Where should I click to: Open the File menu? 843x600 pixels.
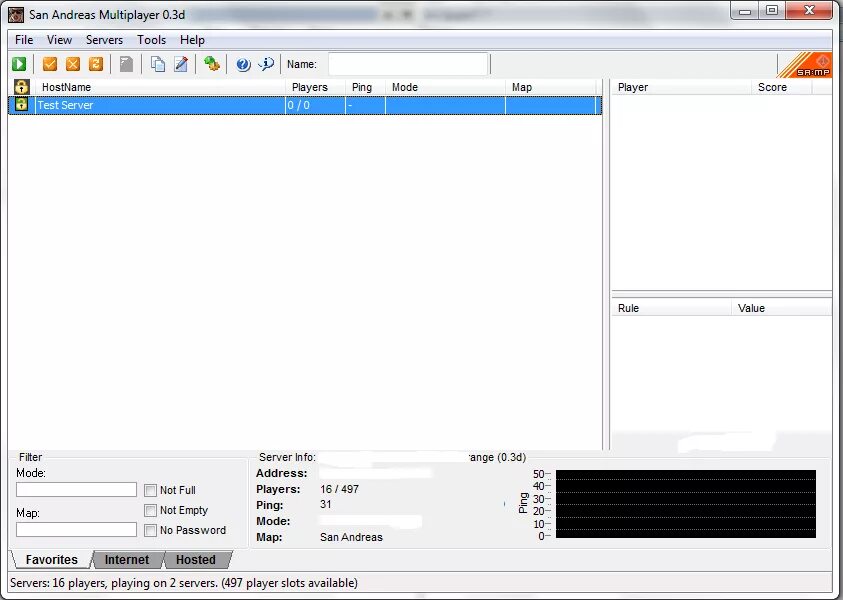tap(24, 40)
